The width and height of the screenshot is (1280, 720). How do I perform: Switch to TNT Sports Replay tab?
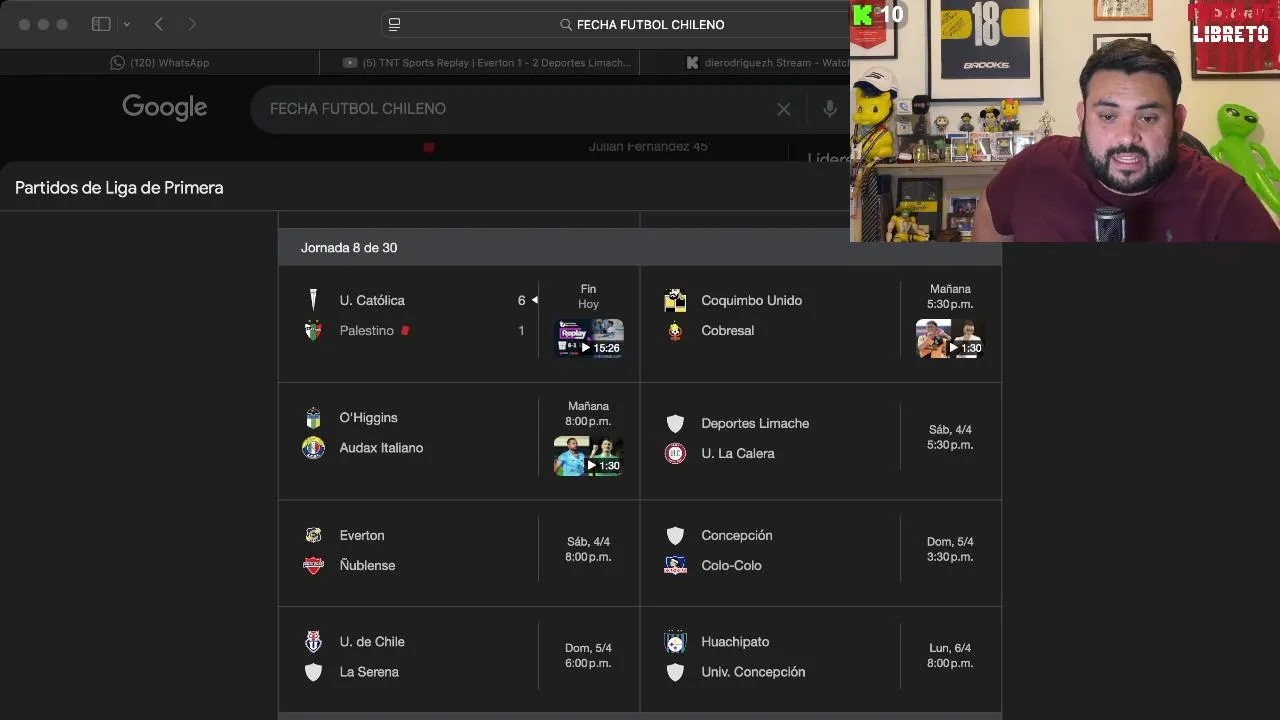(x=487, y=62)
